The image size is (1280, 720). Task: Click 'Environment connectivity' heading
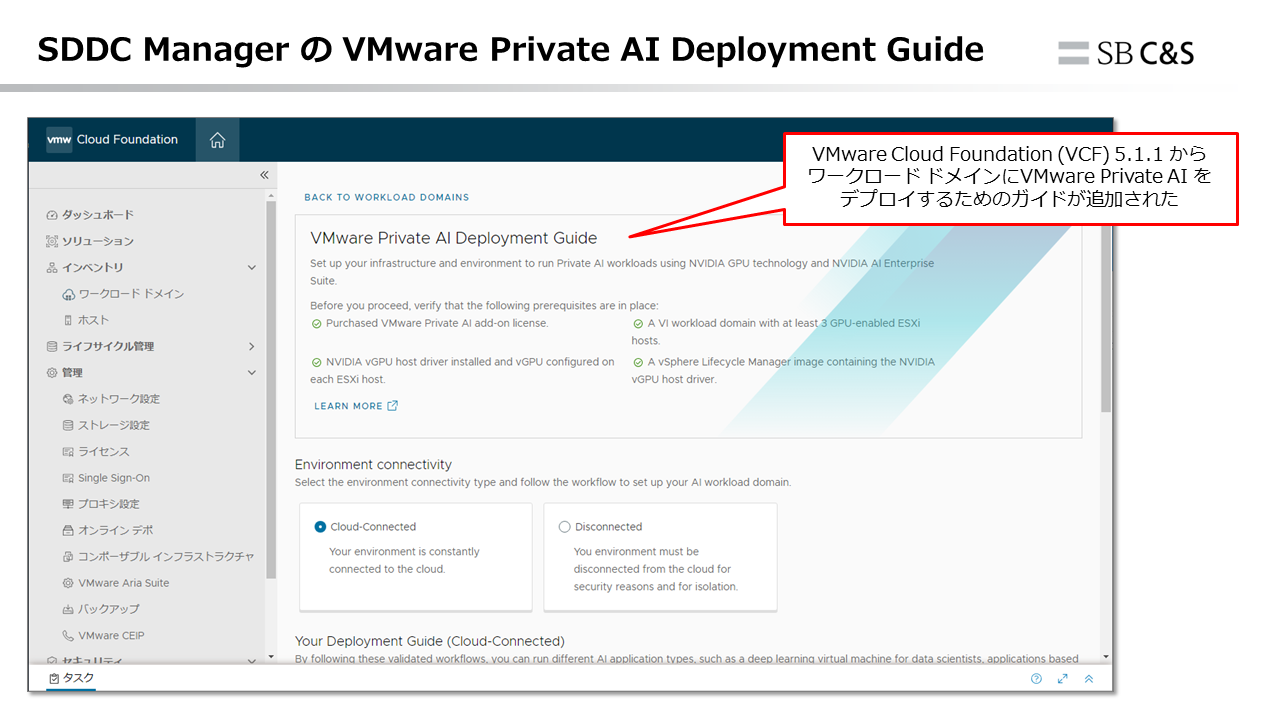click(x=373, y=465)
